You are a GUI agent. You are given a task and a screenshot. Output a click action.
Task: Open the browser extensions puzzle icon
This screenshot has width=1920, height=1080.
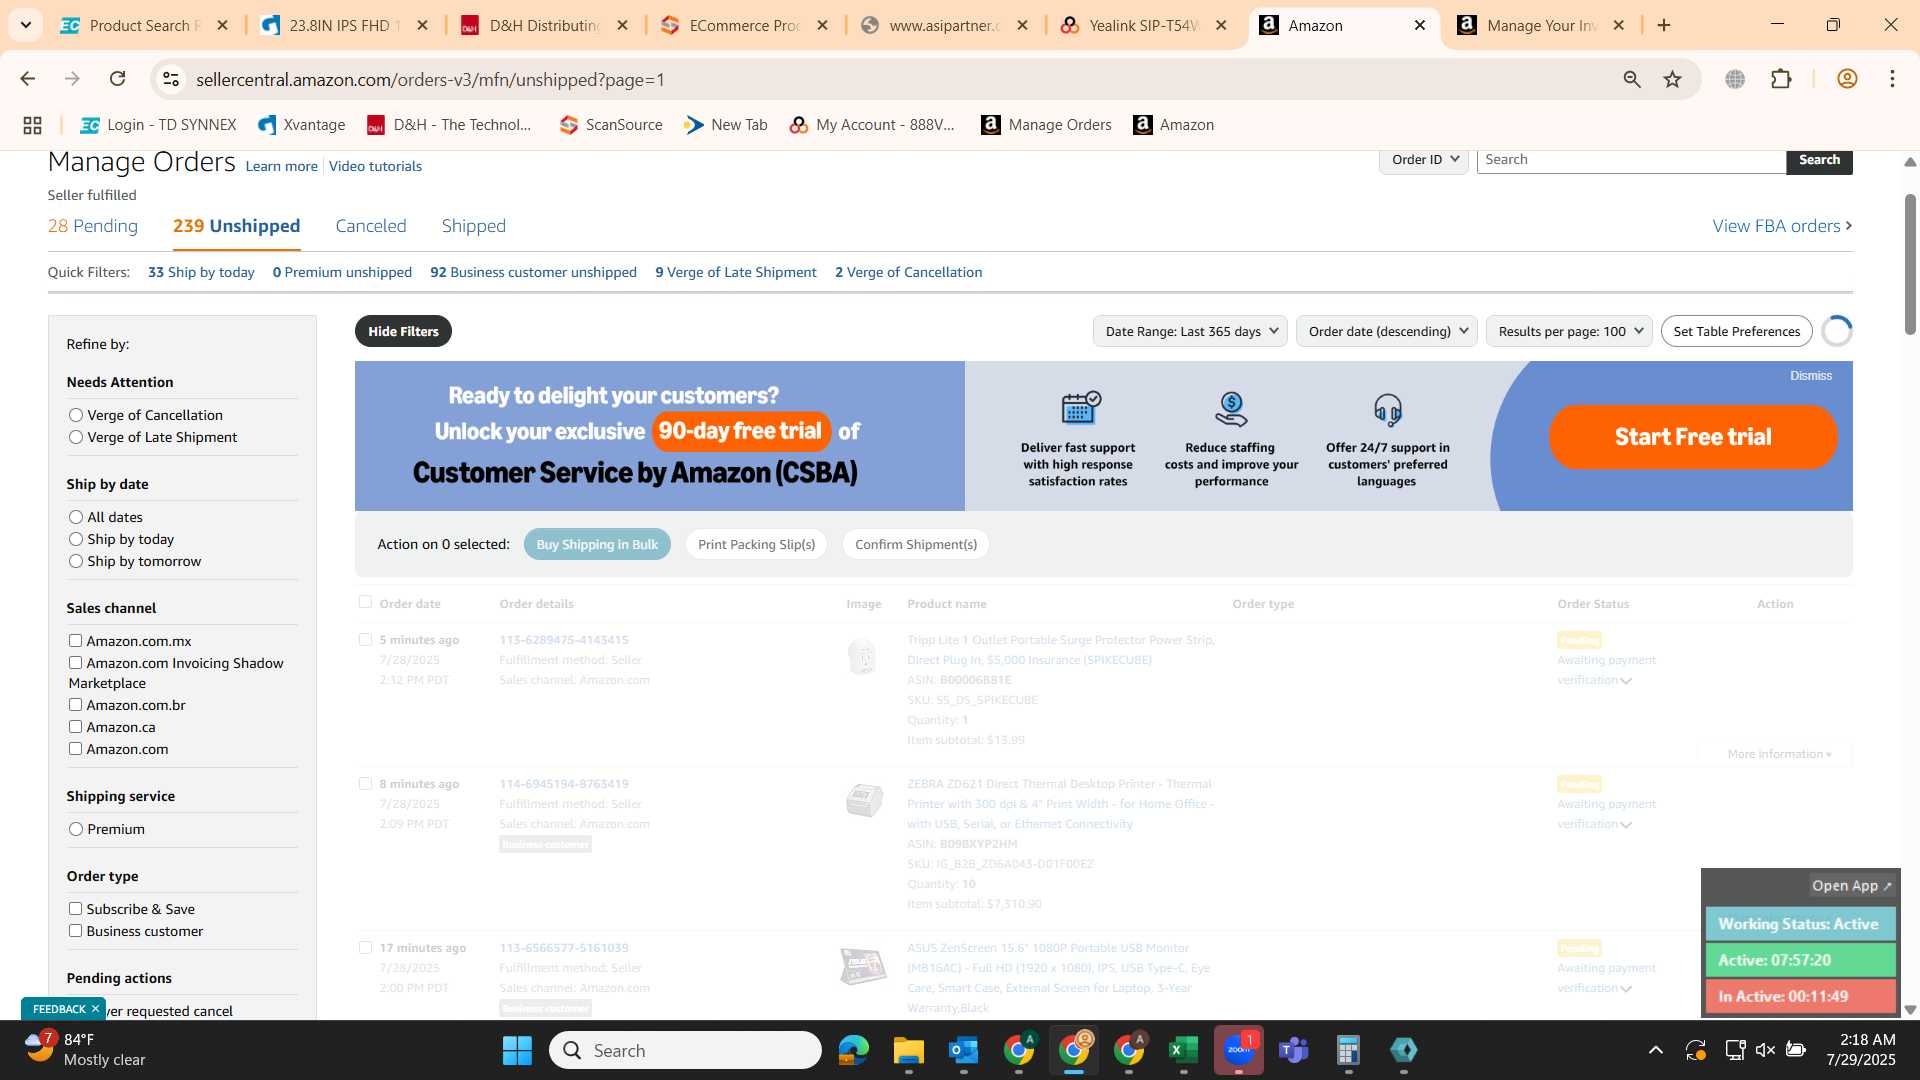1781,79
